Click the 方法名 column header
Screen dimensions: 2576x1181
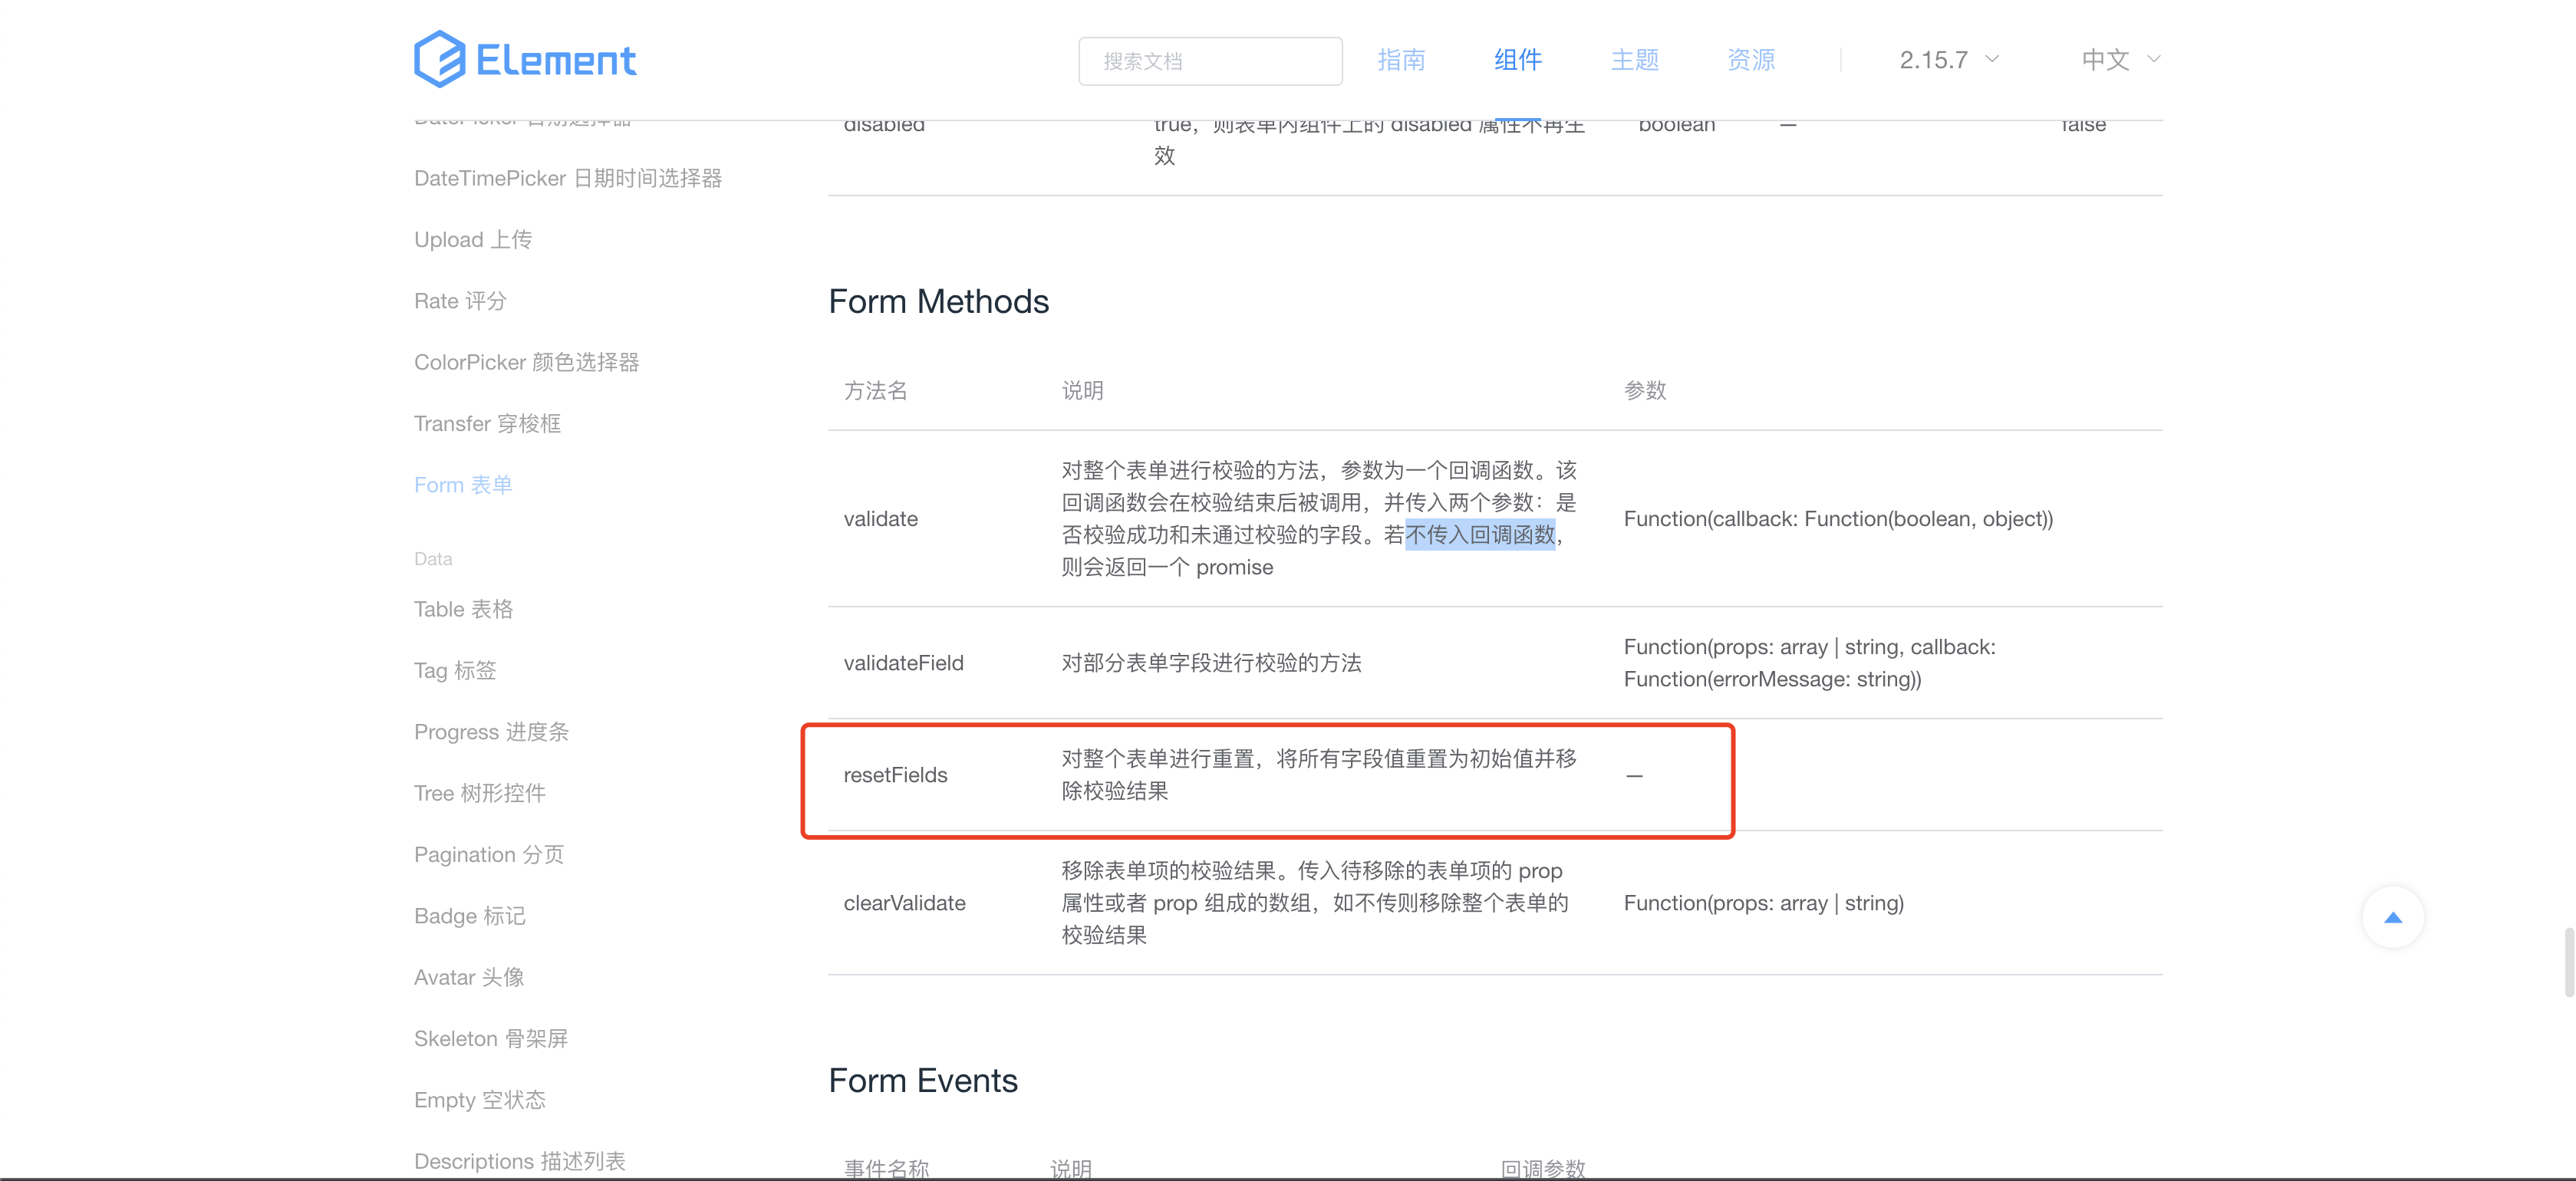(x=875, y=390)
